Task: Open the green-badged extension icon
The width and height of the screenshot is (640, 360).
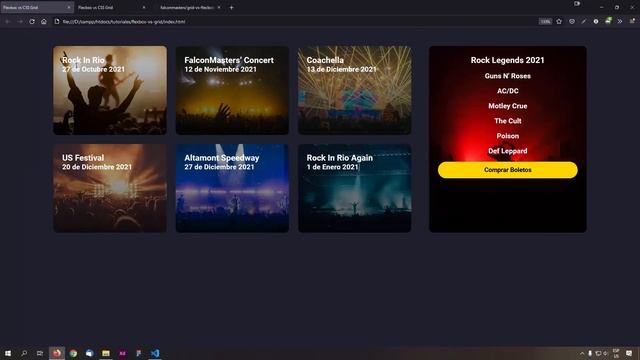Action: (608, 21)
